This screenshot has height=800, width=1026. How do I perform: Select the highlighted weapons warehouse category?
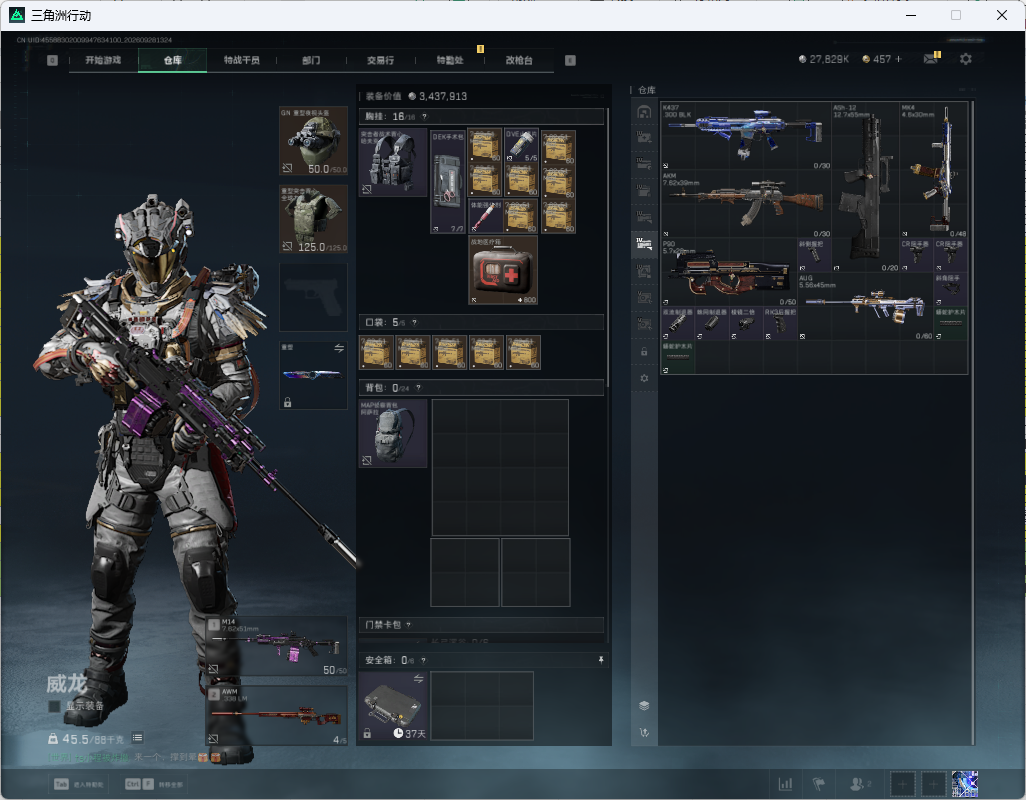click(x=644, y=244)
